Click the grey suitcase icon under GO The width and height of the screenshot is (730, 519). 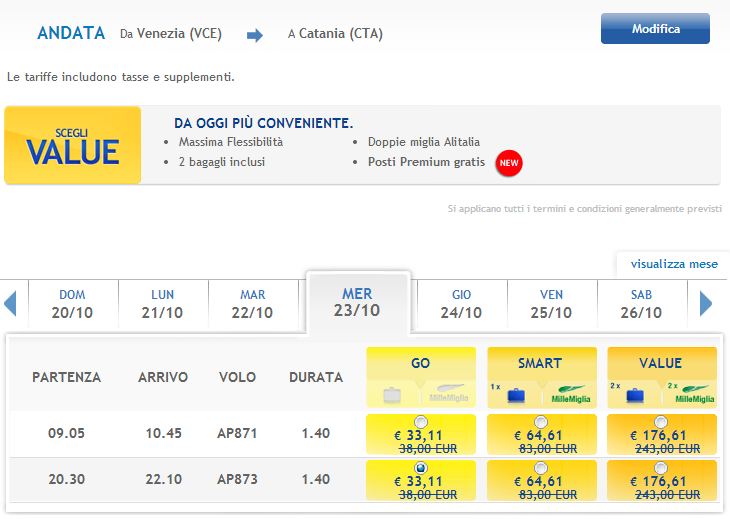[392, 395]
